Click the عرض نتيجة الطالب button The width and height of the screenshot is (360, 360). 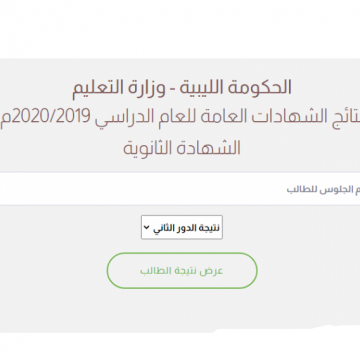pos(182,270)
